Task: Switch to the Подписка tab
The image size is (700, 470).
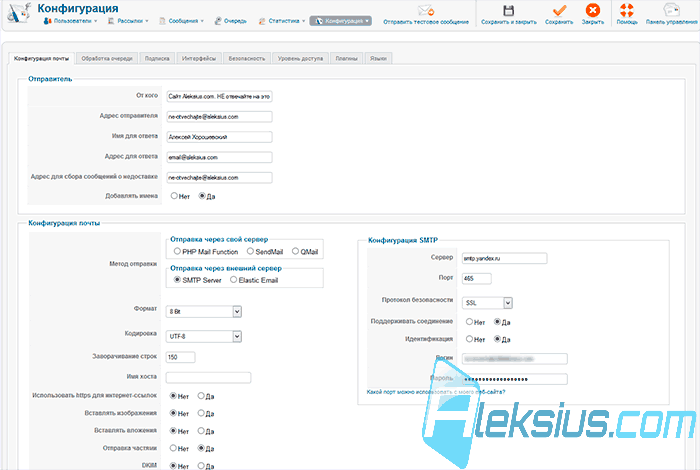Action: coord(157,58)
